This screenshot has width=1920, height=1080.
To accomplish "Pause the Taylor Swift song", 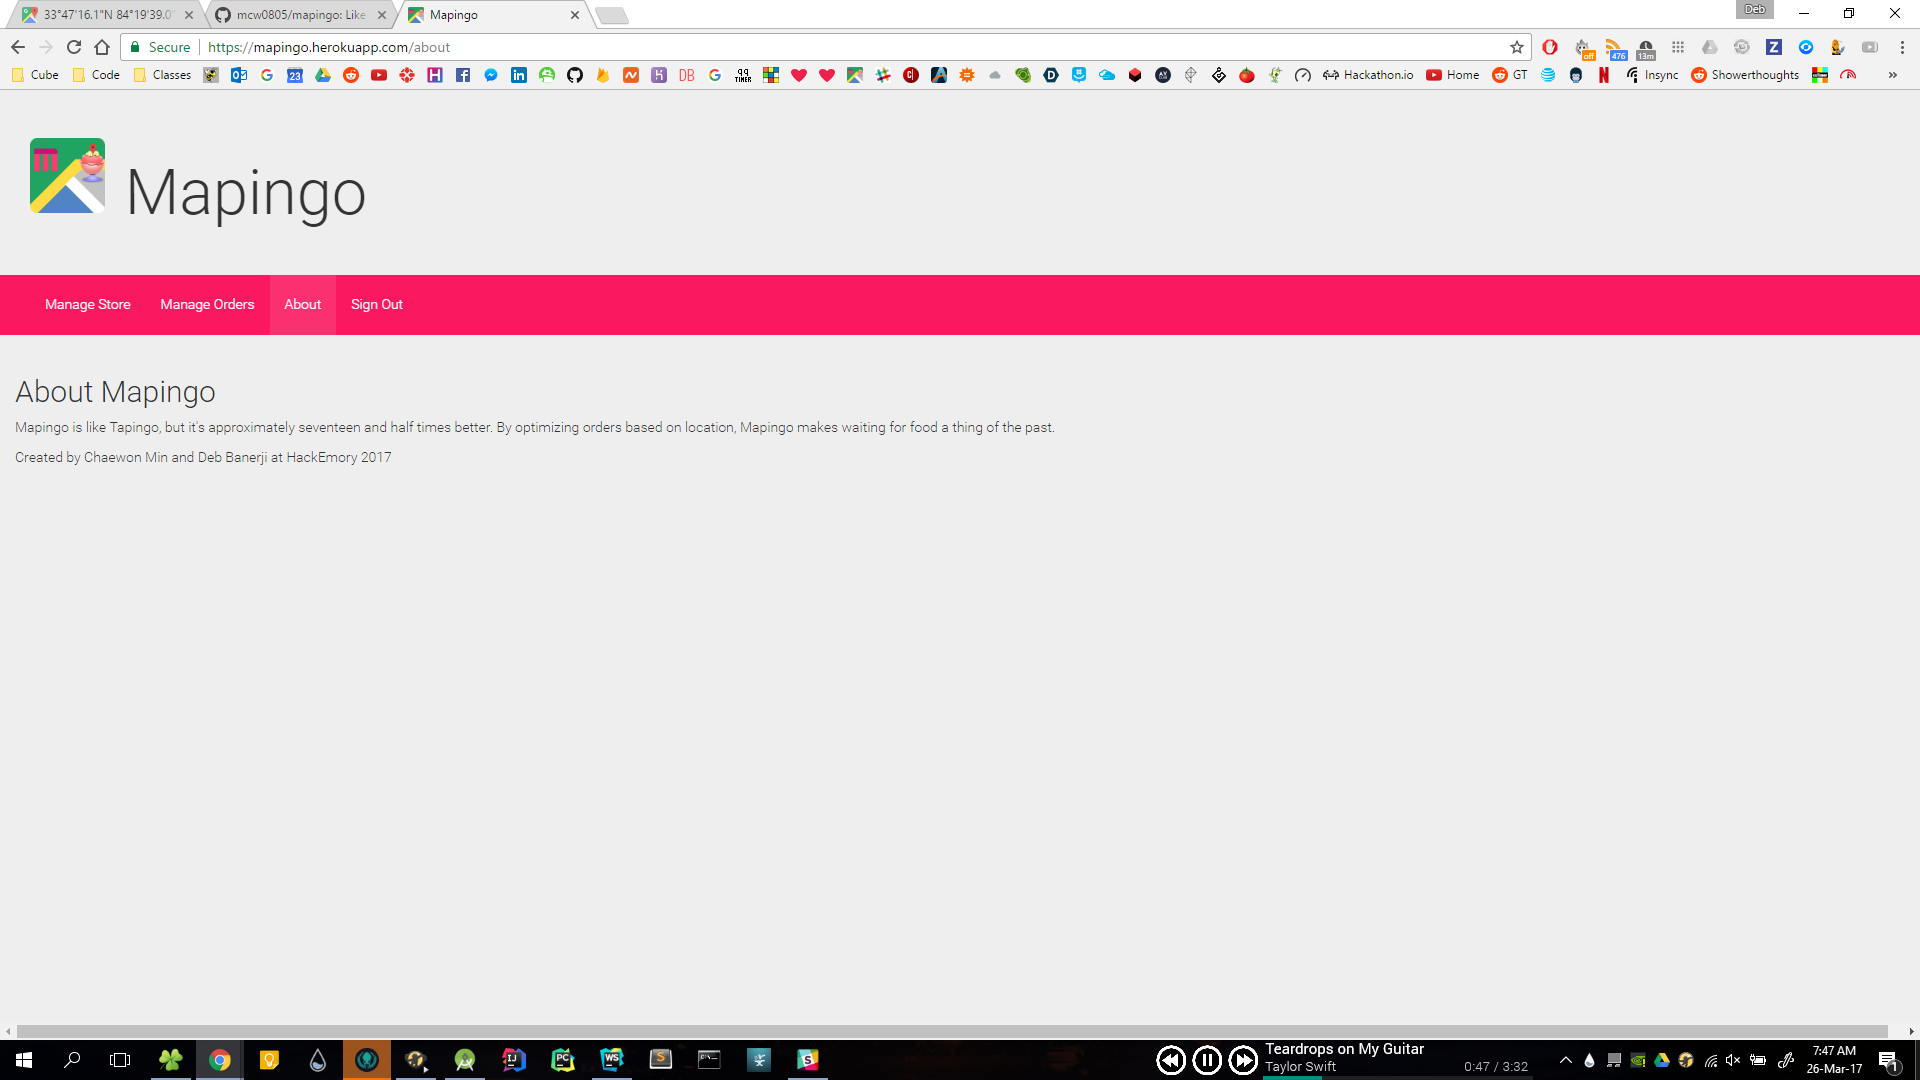I will 1207,1060.
